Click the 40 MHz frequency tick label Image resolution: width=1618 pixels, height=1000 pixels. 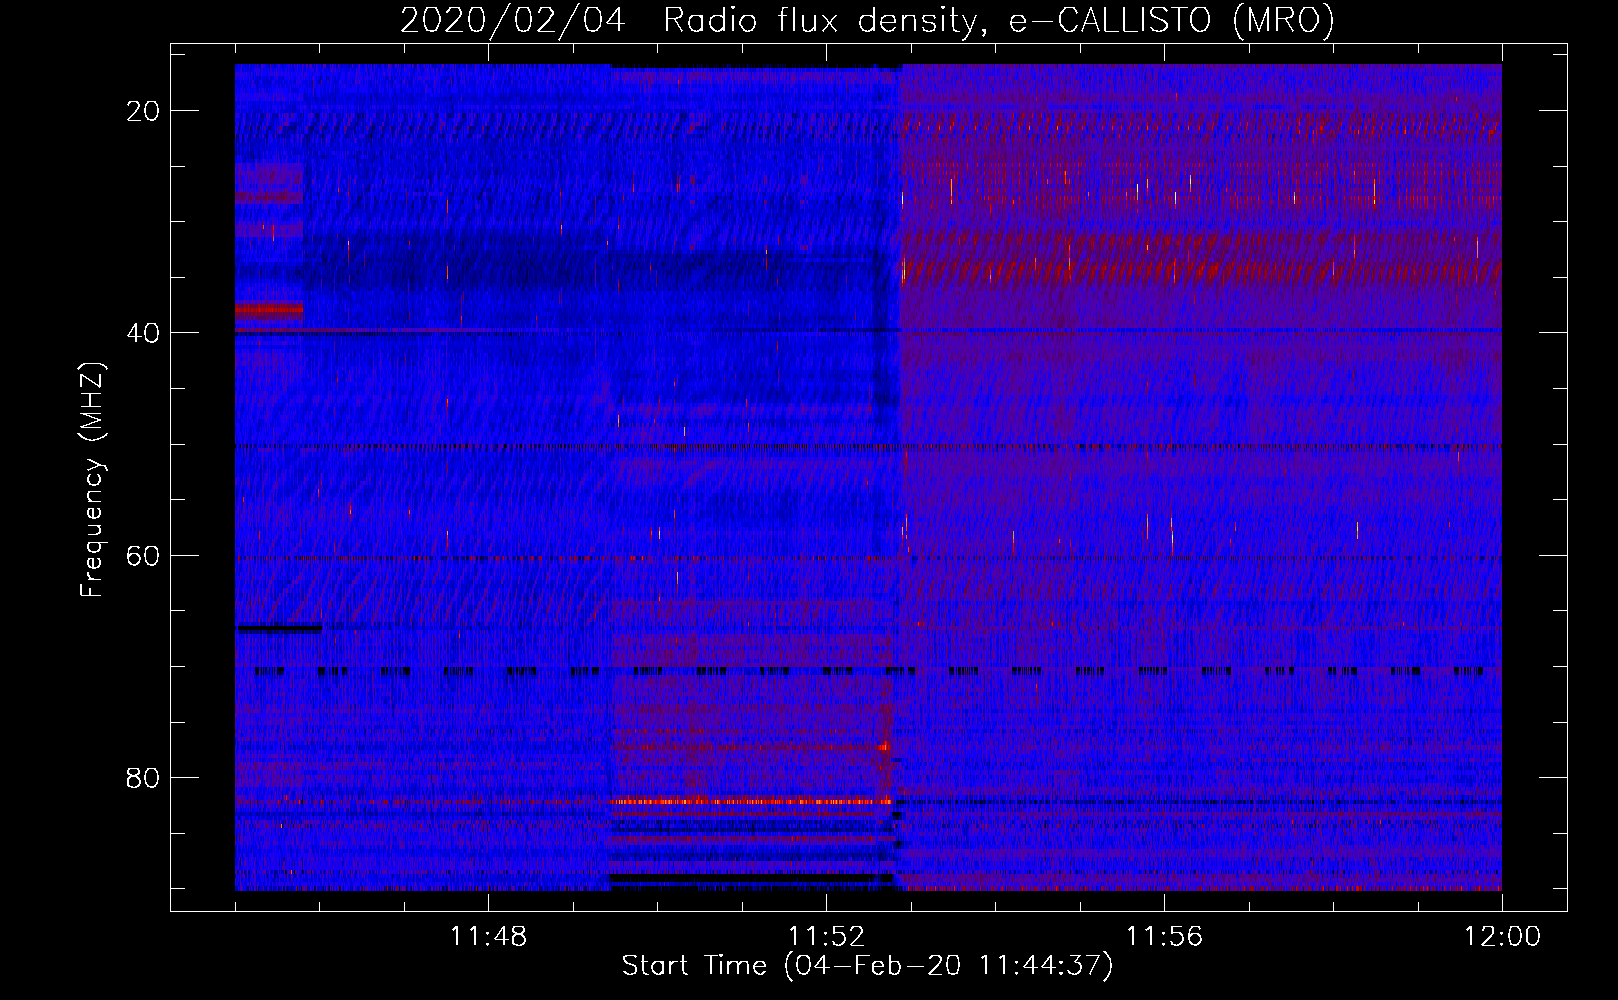tap(144, 332)
